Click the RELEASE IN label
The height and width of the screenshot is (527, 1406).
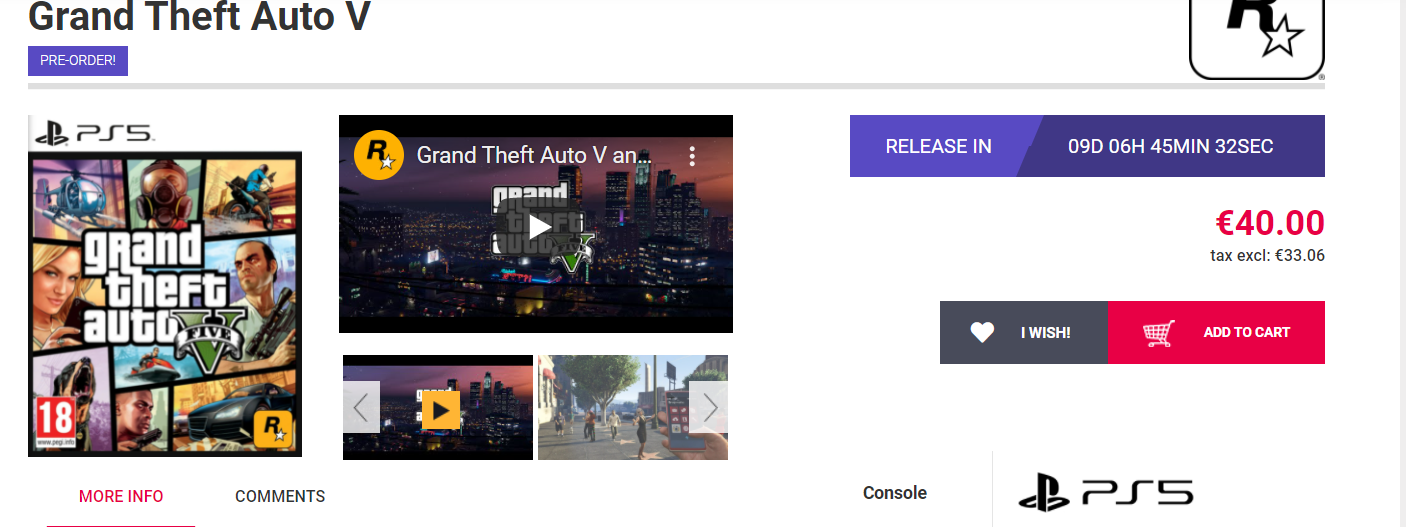coord(938,146)
